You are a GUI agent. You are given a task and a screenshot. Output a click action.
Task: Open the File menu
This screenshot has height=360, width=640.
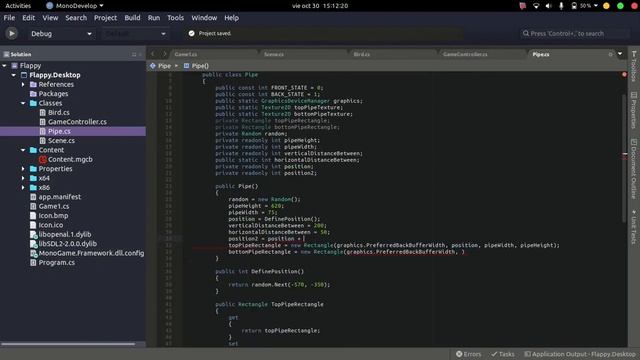tap(9, 18)
